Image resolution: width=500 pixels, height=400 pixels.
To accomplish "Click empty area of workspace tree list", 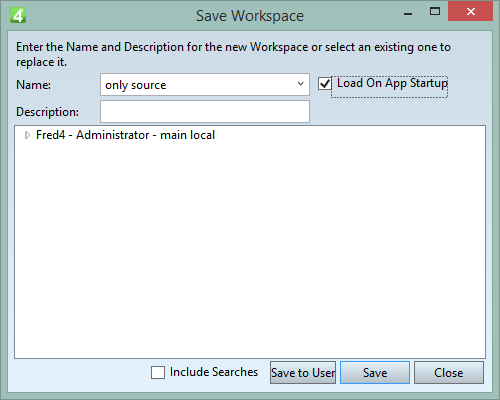I will [x=250, y=250].
